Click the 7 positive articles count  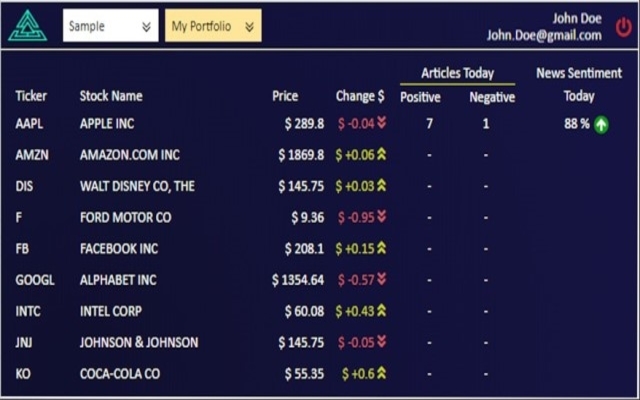(429, 123)
